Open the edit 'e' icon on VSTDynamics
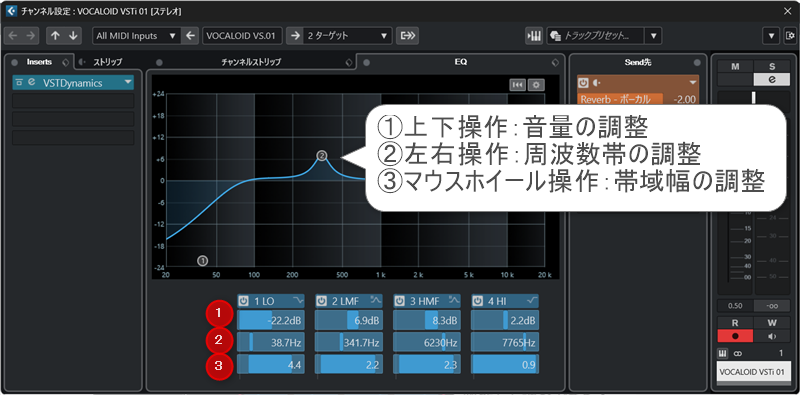Screen dimensions: 800x395 [x=31, y=82]
